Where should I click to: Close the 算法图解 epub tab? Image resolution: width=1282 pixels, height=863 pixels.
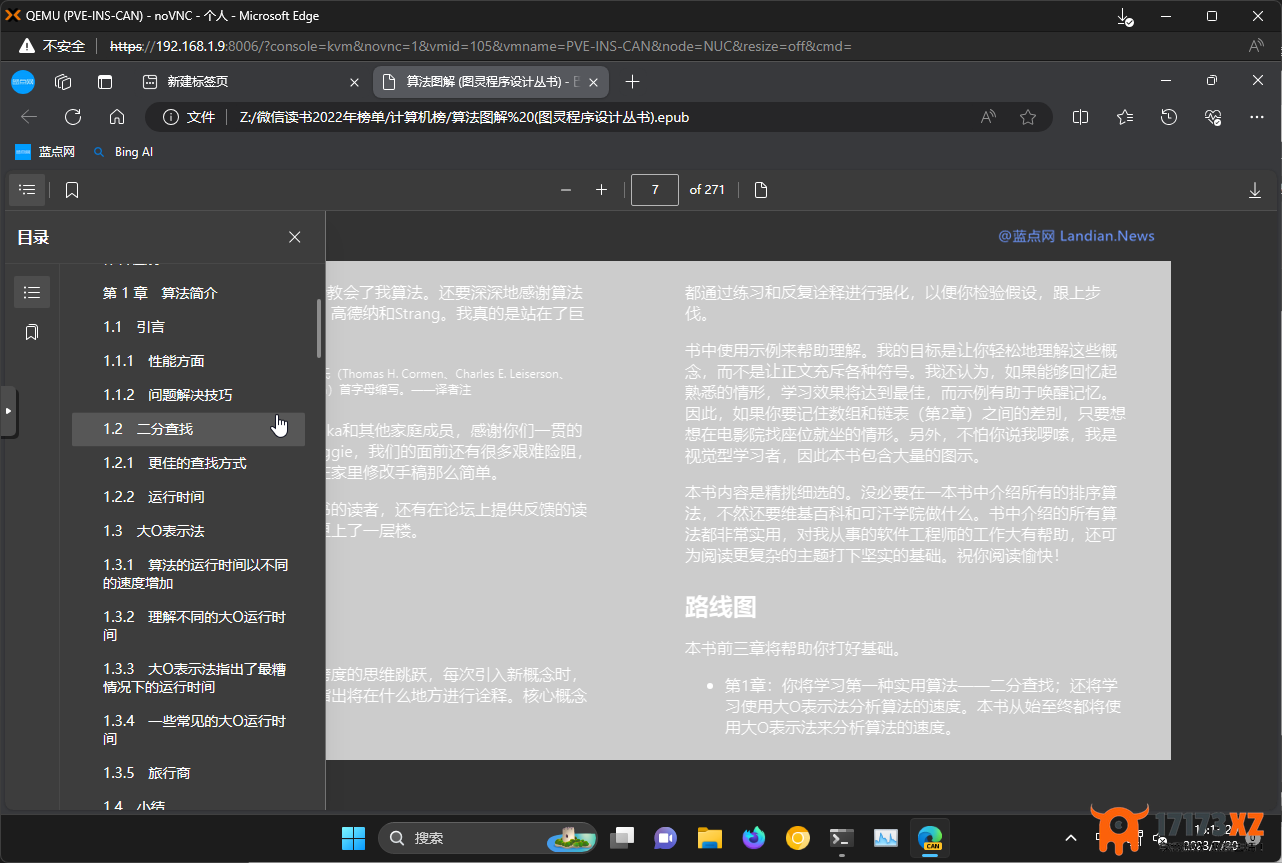tap(594, 82)
